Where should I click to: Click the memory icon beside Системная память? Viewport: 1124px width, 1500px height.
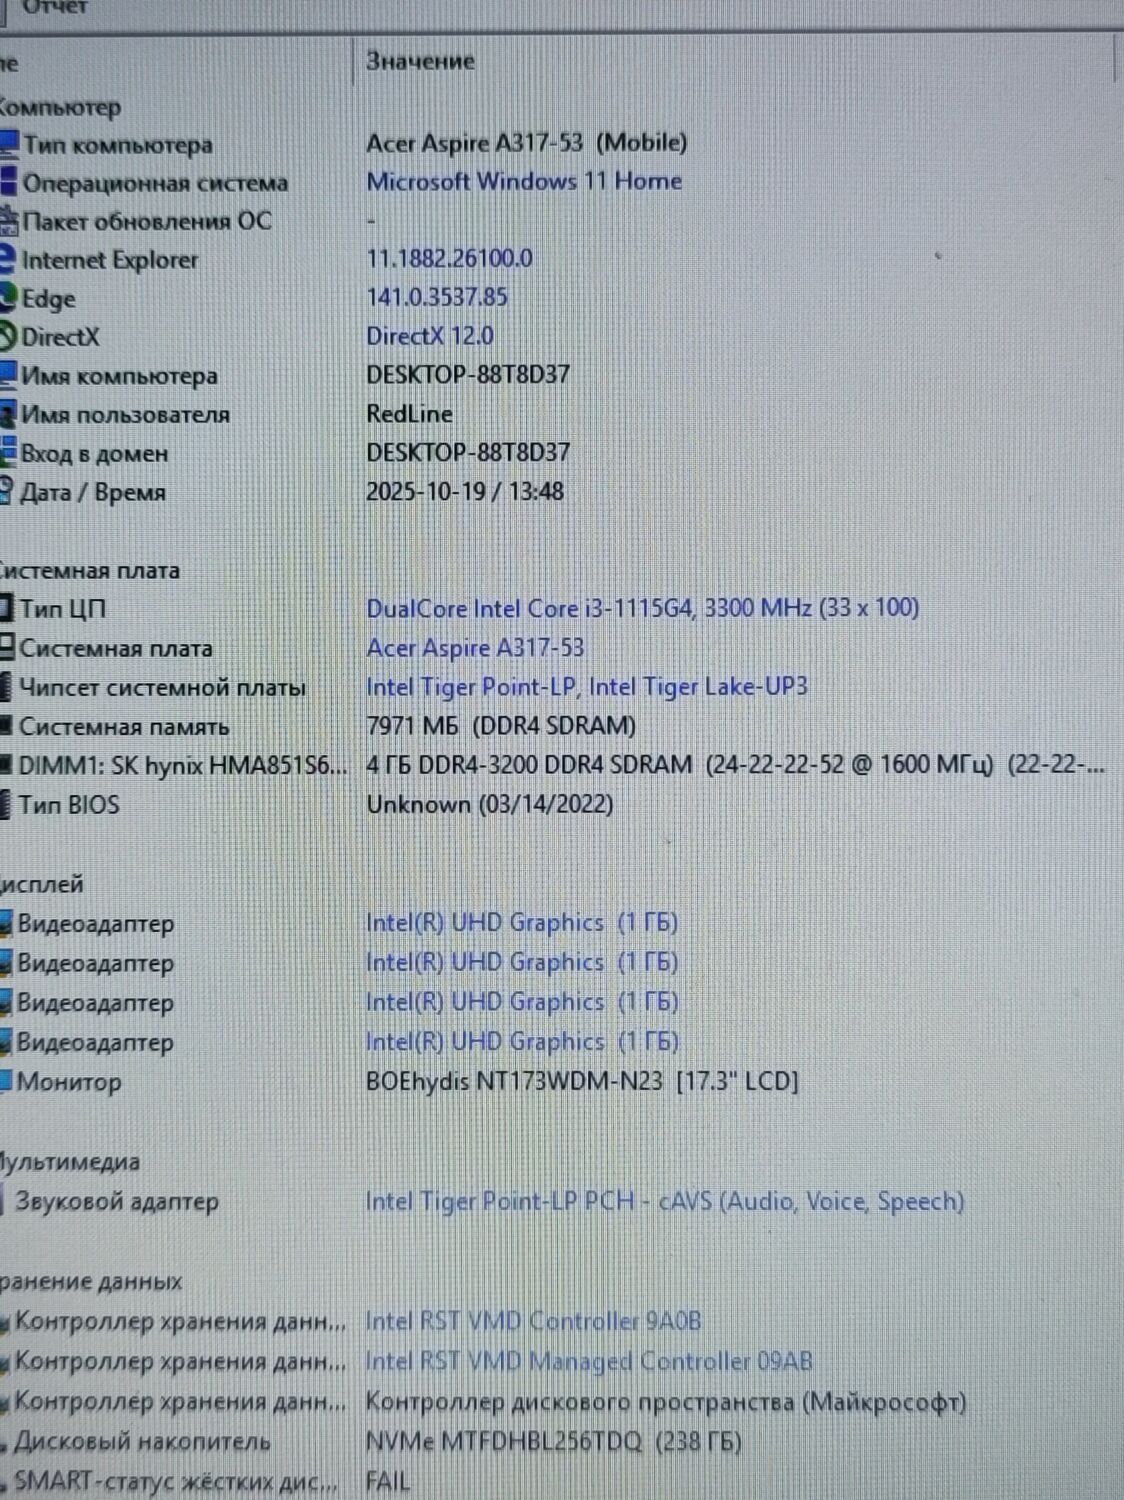point(6,727)
